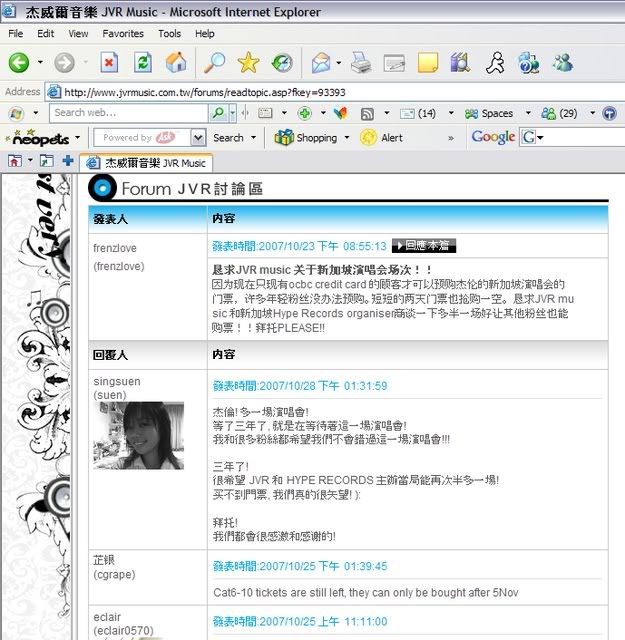Open the Ask search box dropdown
625x640 pixels.
pyautogui.click(x=198, y=138)
